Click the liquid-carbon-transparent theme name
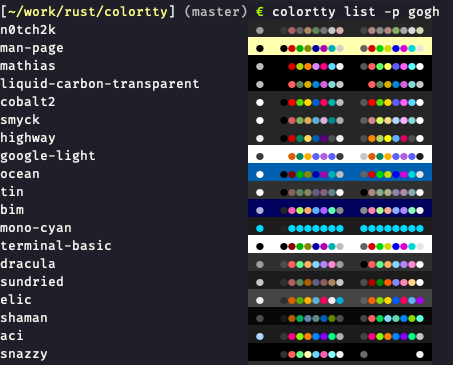Image resolution: width=453 pixels, height=365 pixels. click(x=100, y=84)
